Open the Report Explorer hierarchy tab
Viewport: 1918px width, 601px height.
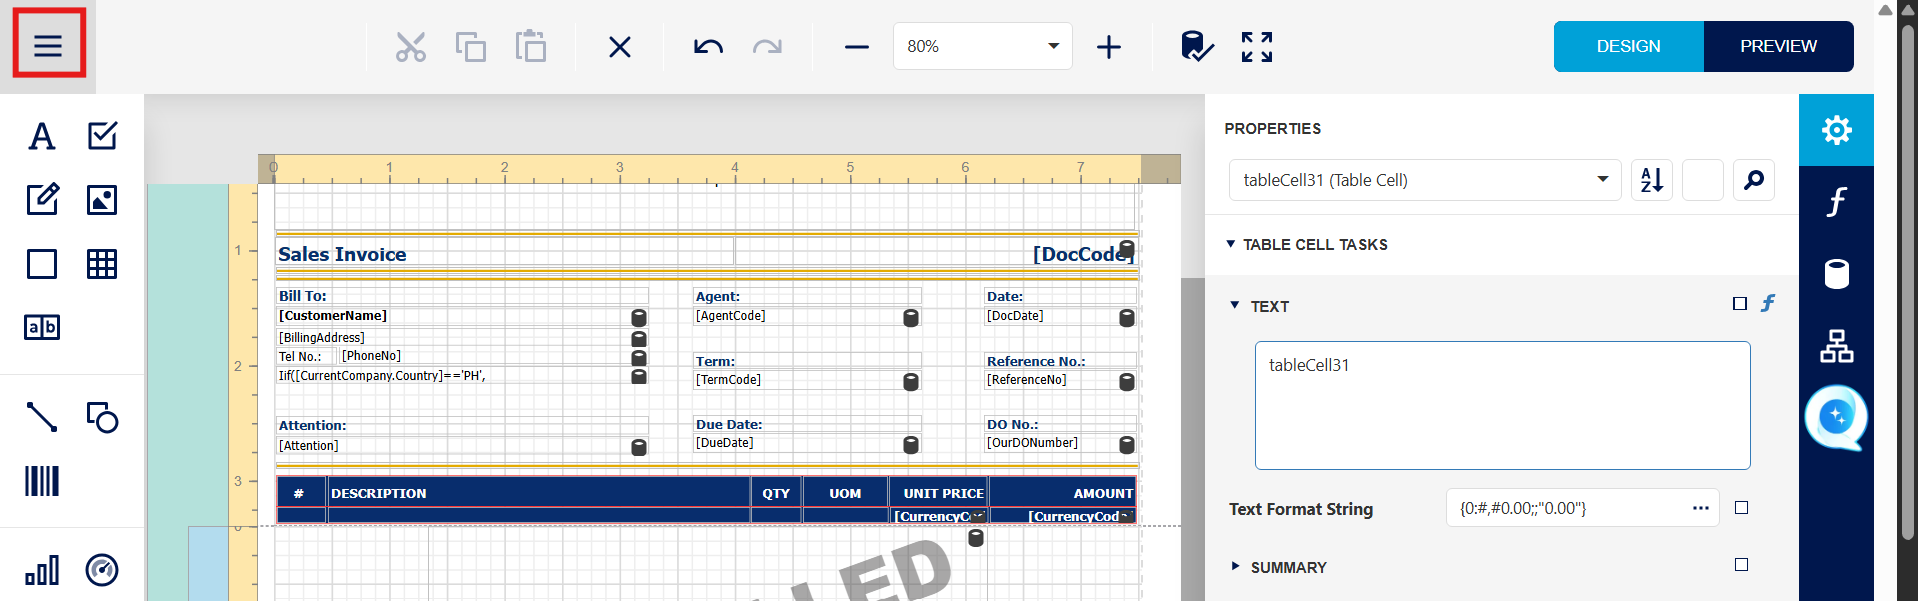click(x=1836, y=346)
